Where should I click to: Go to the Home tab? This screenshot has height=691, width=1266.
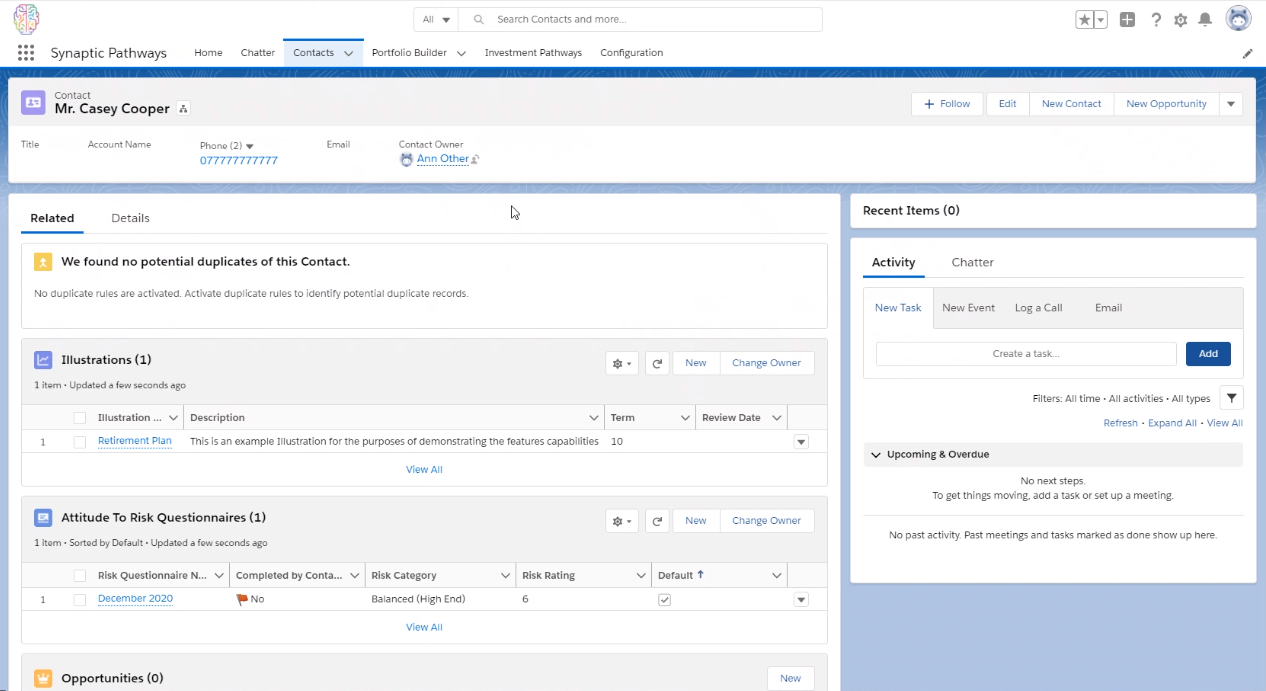208,53
